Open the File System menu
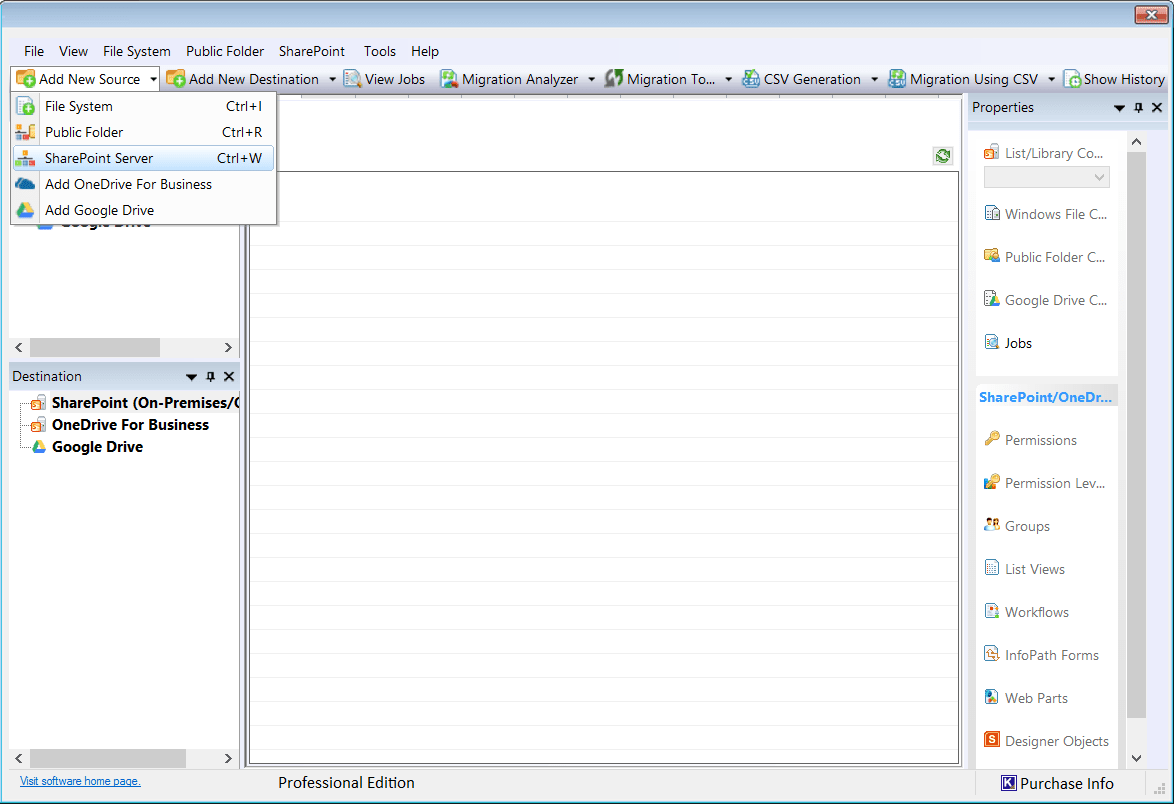The height and width of the screenshot is (804, 1174). [137, 51]
